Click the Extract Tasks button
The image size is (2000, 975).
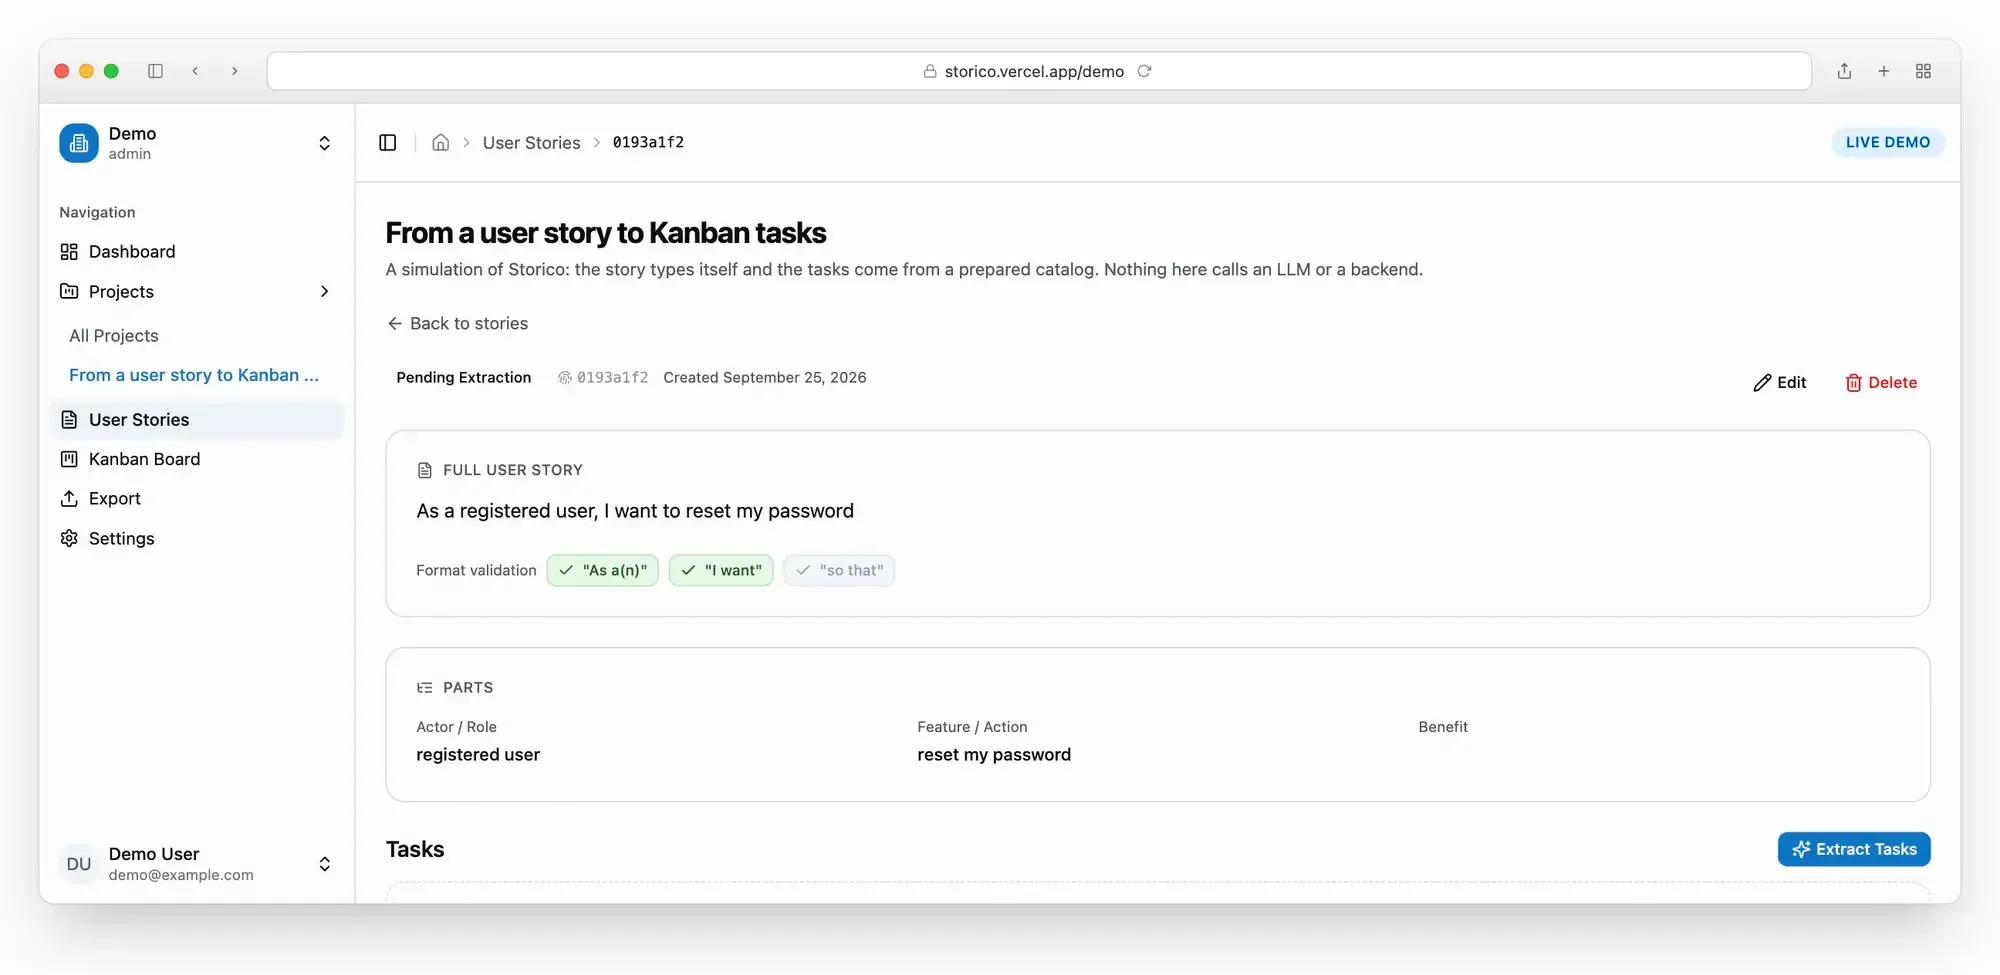click(x=1854, y=849)
